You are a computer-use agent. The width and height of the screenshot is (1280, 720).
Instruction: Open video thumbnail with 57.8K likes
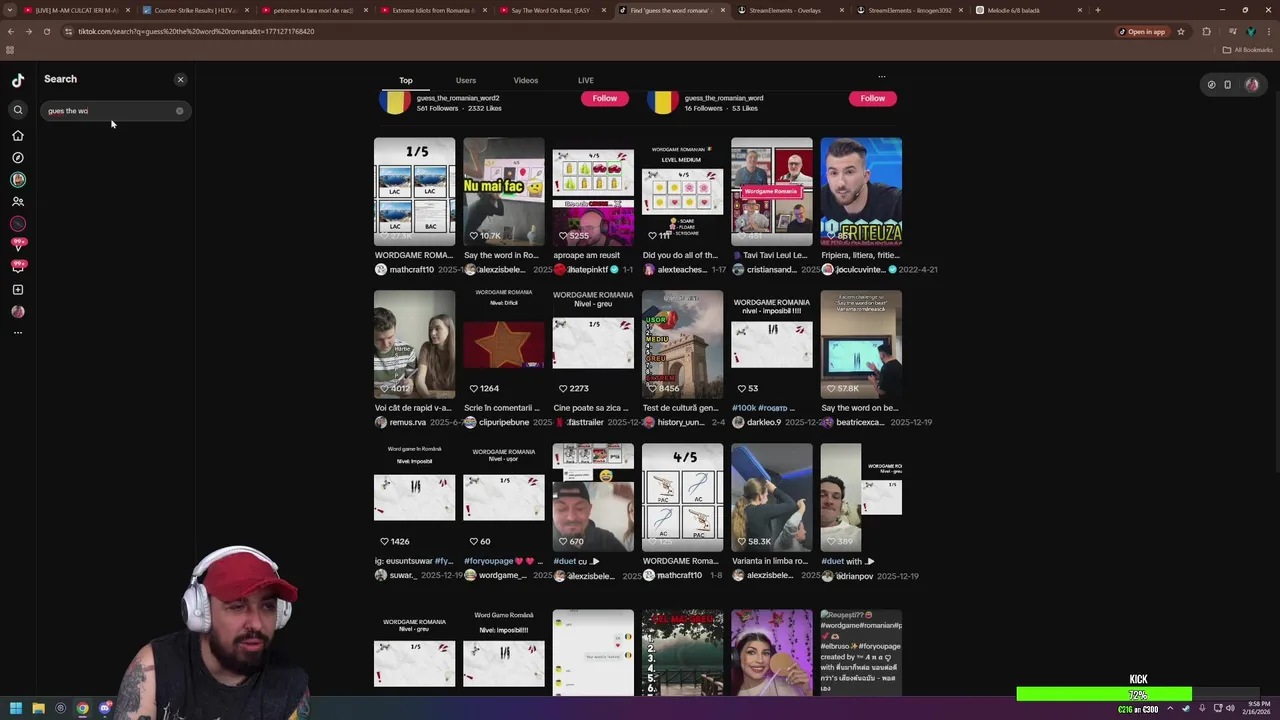tap(861, 344)
